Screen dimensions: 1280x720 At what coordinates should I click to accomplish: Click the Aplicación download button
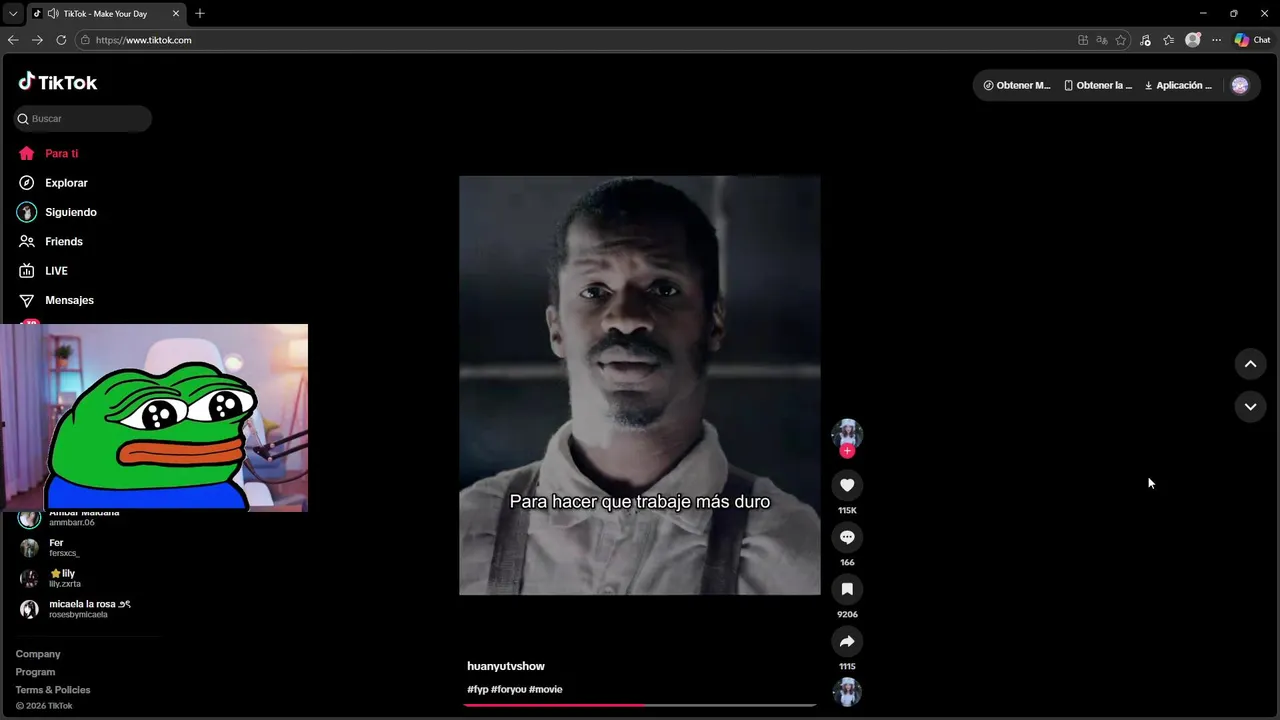pyautogui.click(x=1178, y=85)
